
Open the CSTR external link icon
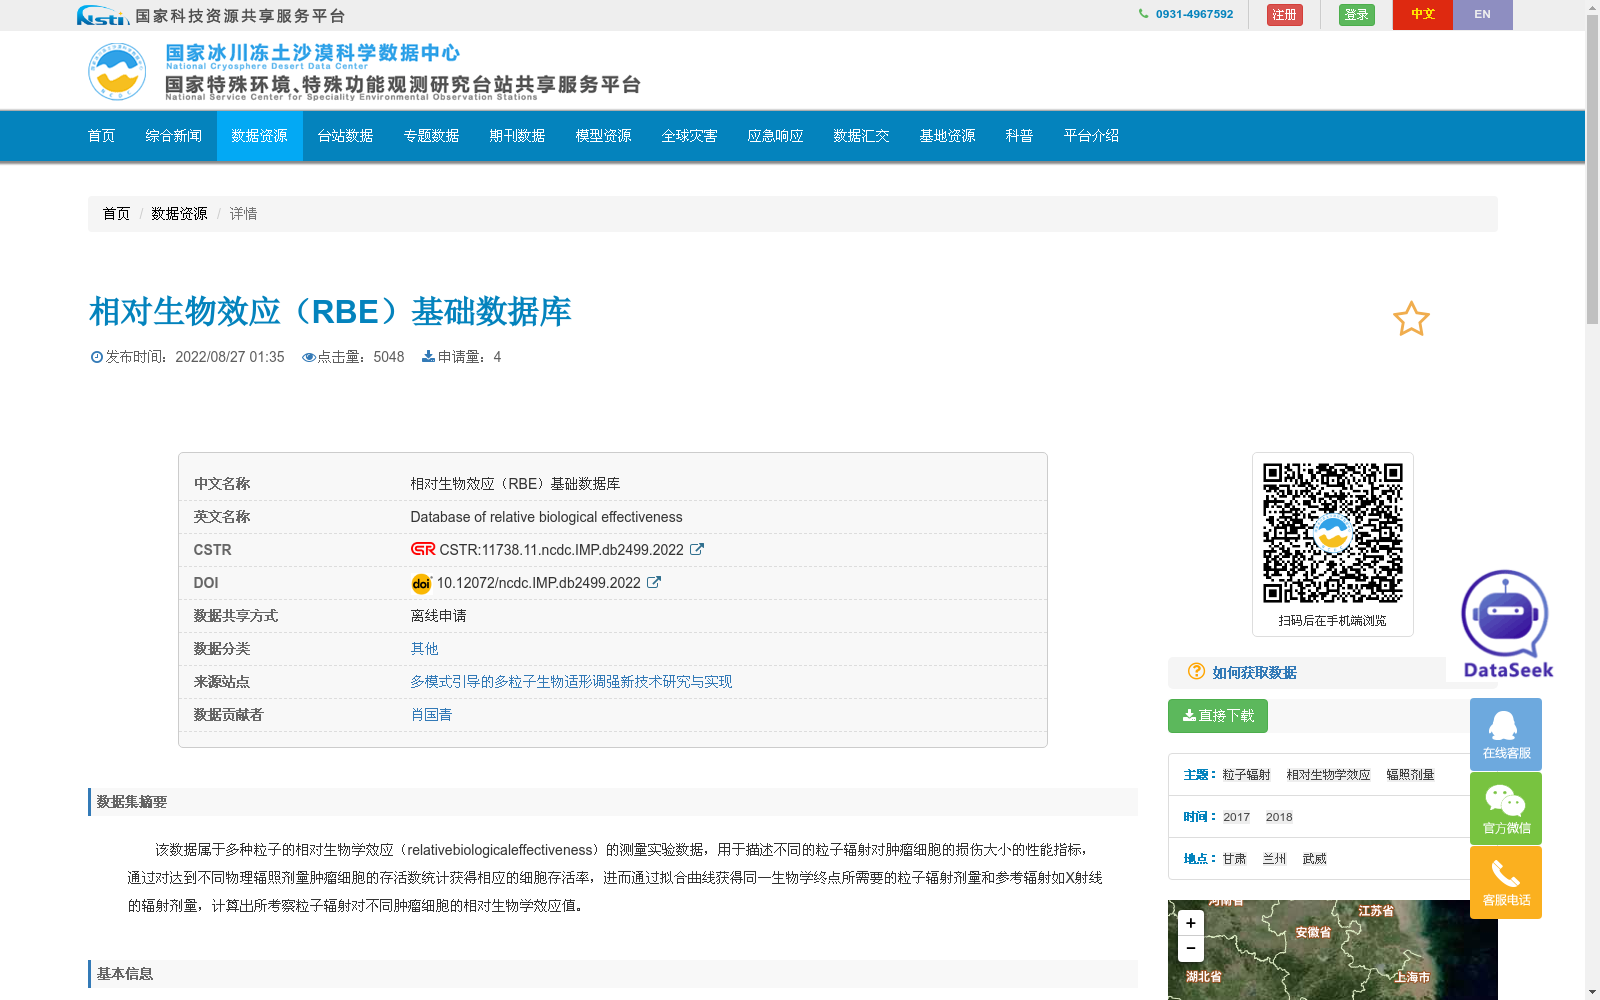[697, 549]
